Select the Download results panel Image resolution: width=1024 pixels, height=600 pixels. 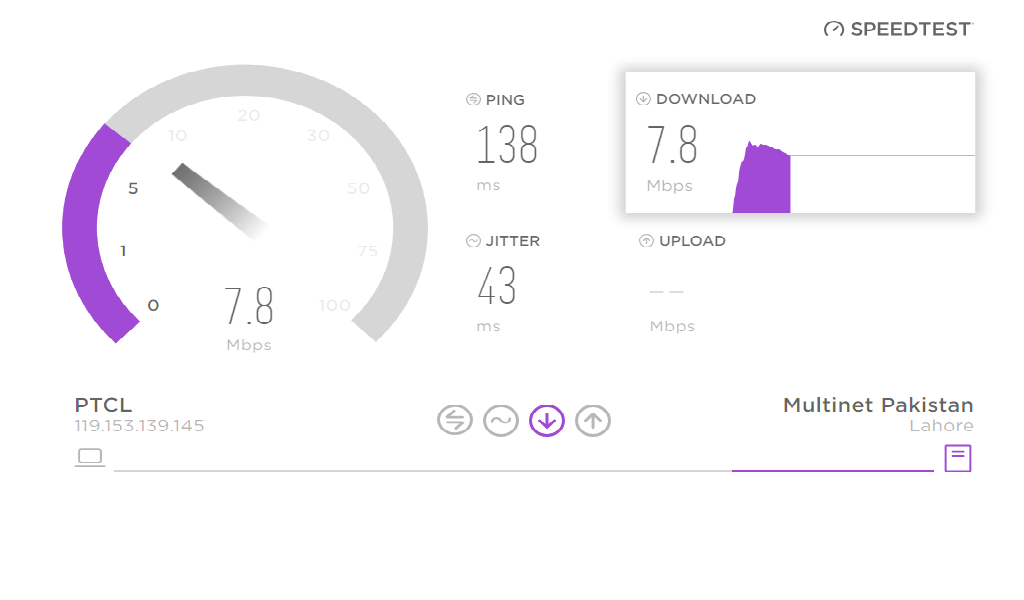[x=800, y=142]
